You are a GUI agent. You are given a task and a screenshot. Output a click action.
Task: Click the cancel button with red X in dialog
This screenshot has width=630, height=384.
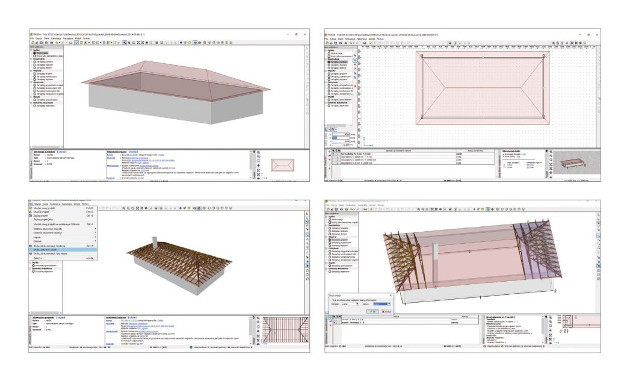pos(385,311)
